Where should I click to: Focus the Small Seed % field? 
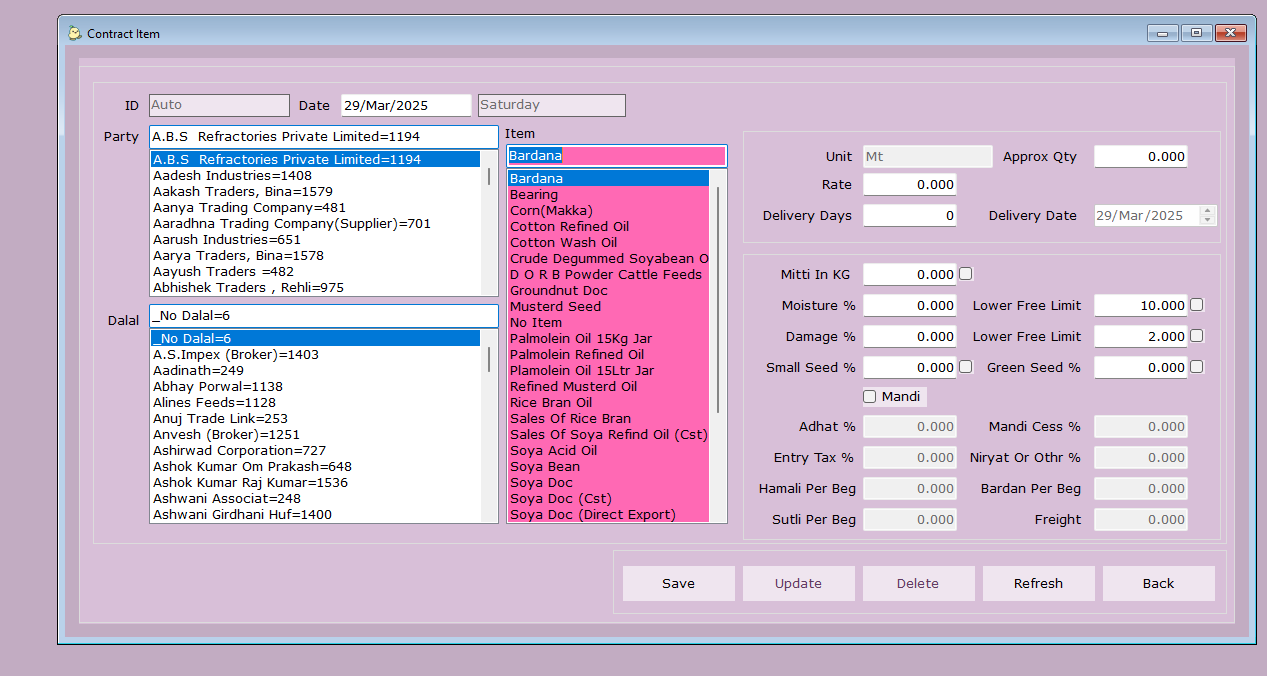[x=910, y=367]
